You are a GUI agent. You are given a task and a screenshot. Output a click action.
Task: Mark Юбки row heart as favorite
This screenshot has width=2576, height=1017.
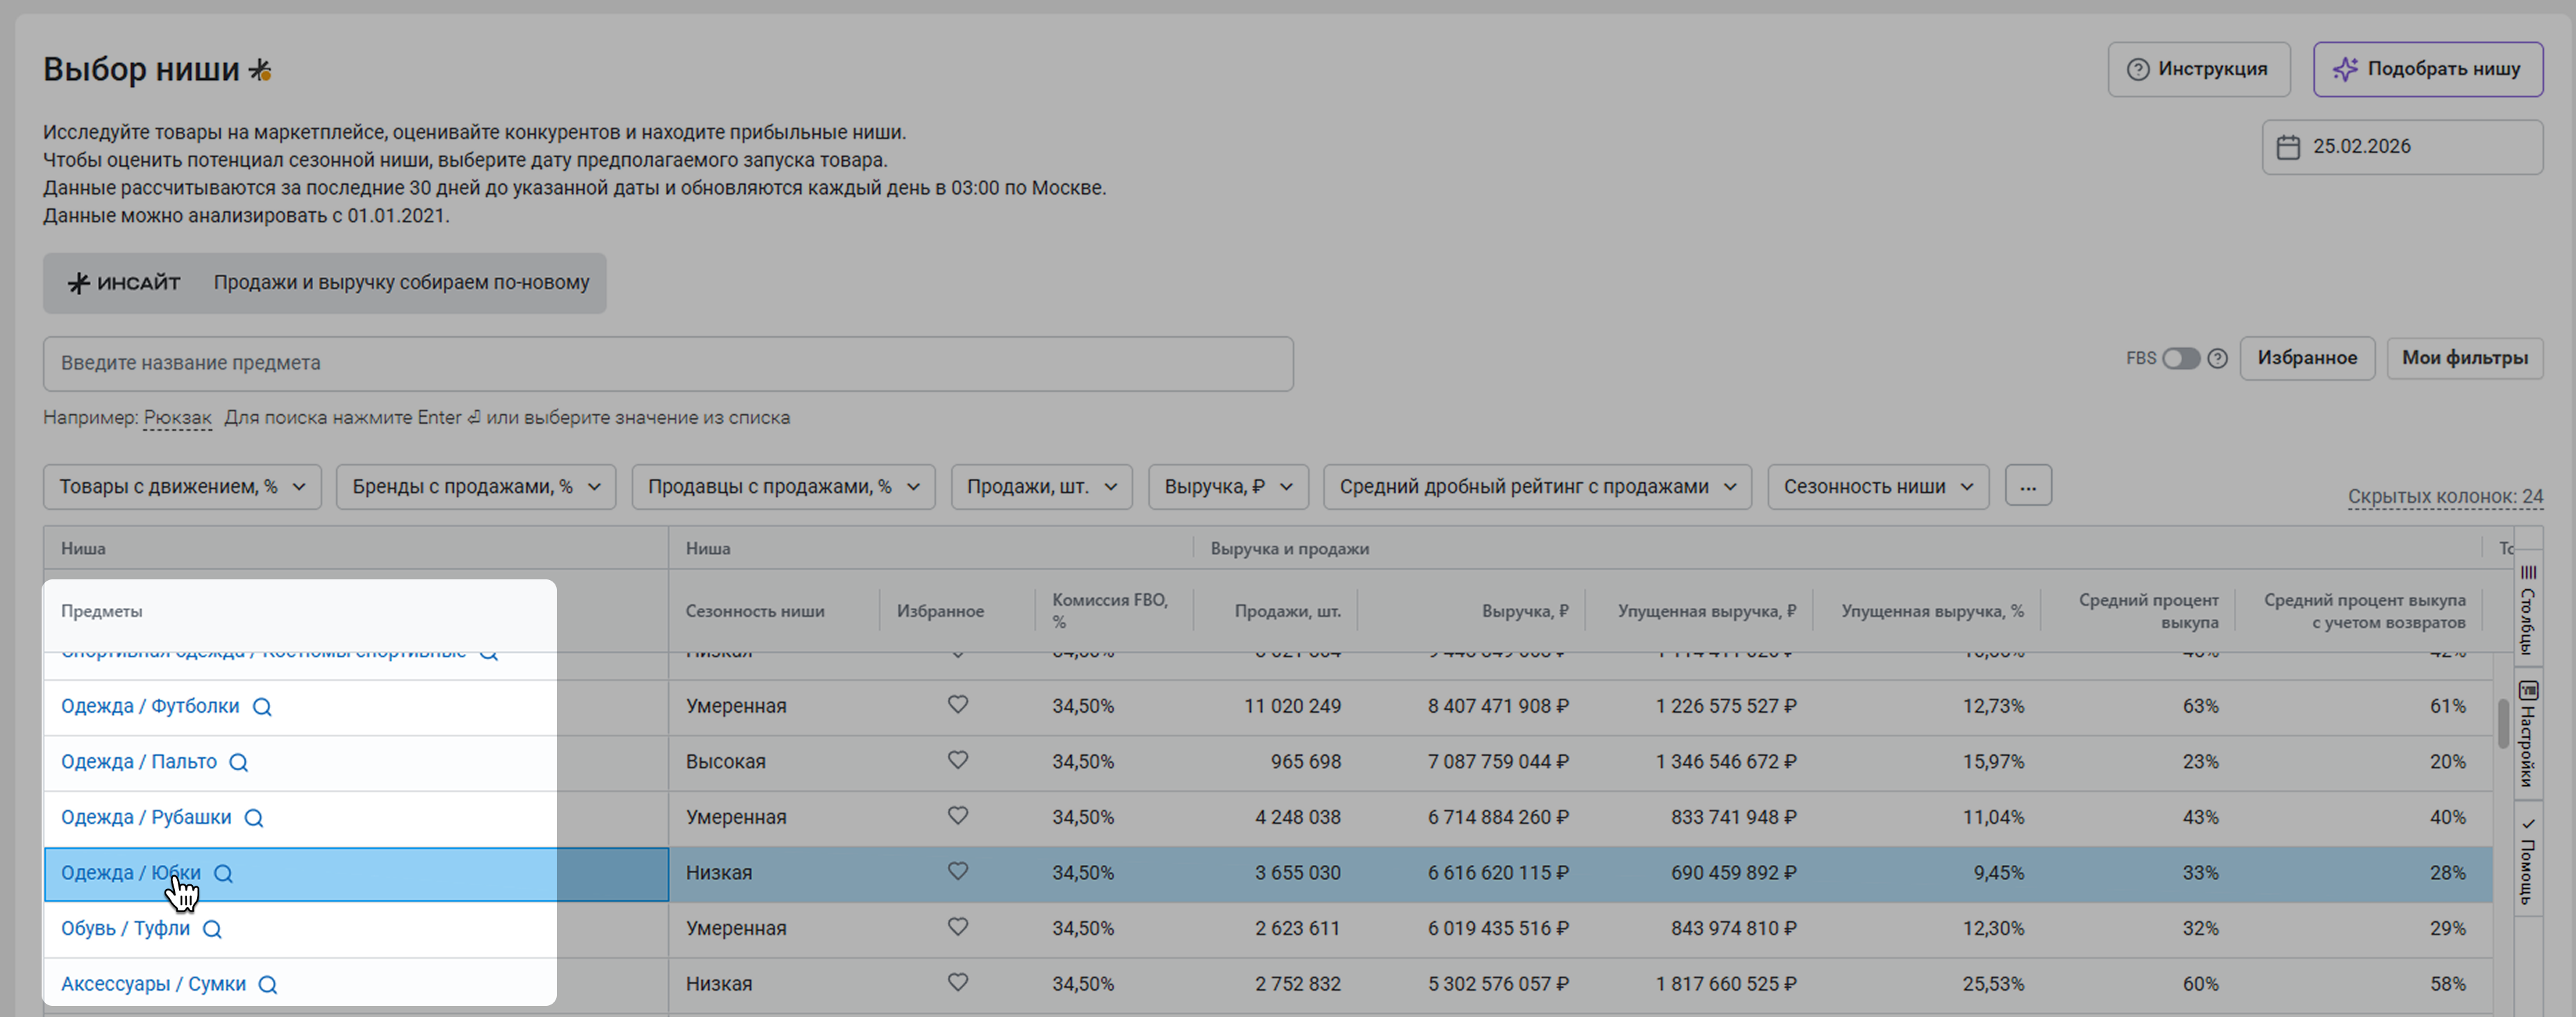pos(957,872)
